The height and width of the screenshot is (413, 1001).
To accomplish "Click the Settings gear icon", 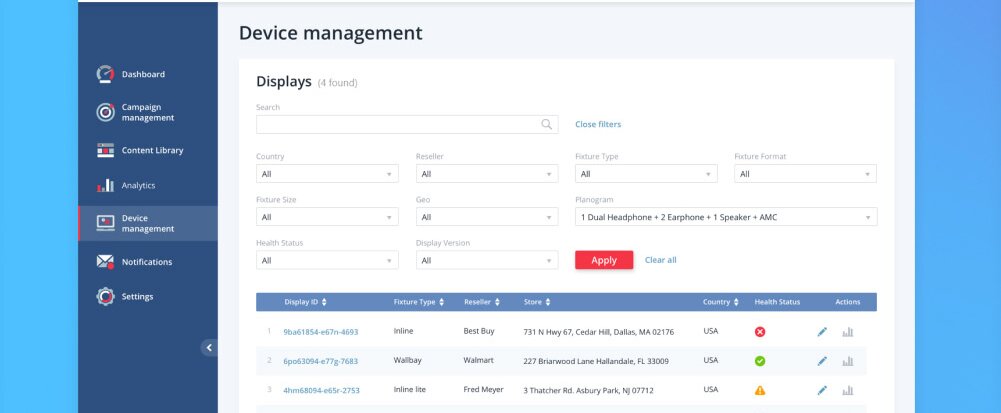I will tap(105, 296).
